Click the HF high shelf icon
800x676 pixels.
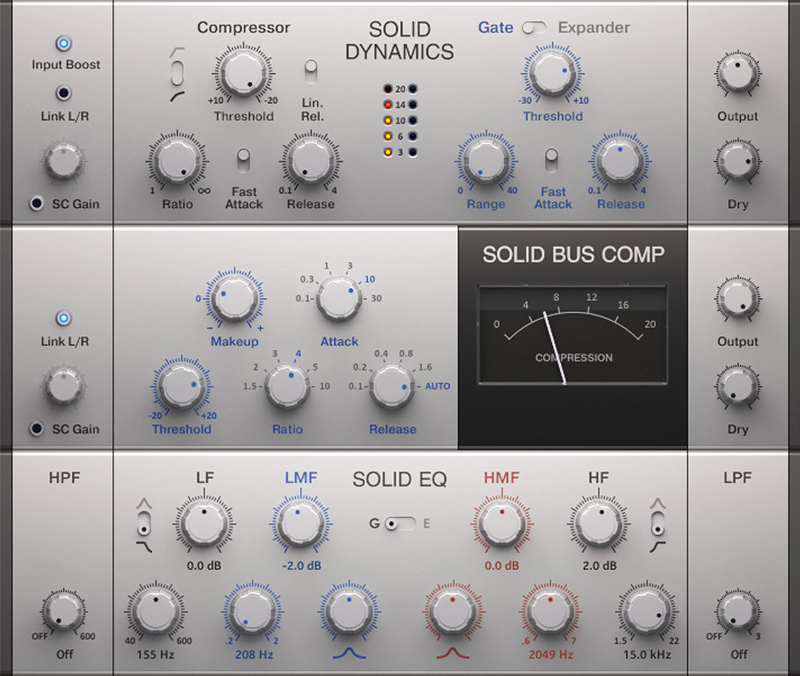pos(658,547)
